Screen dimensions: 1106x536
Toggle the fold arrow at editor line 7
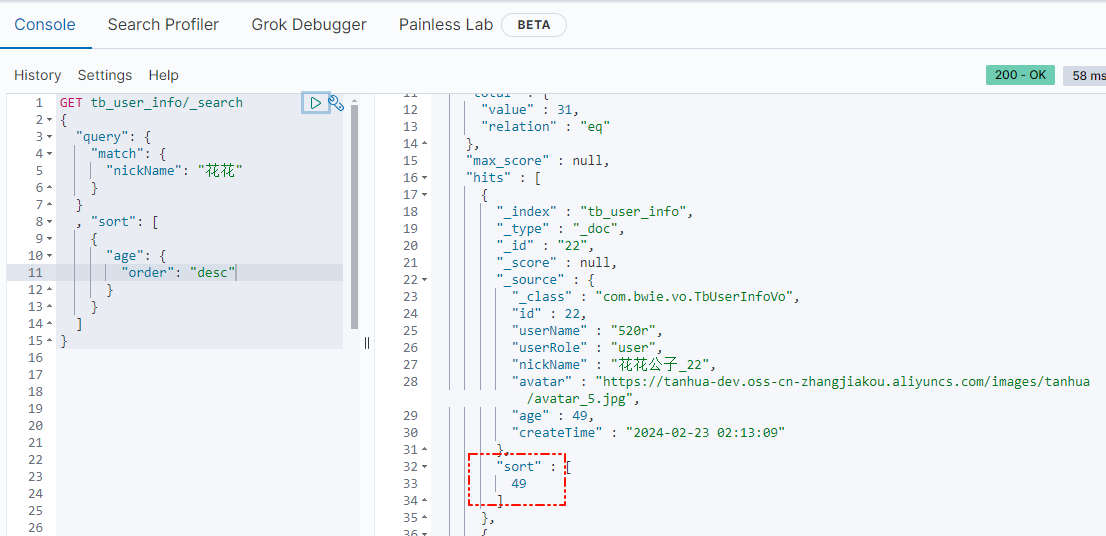click(49, 205)
